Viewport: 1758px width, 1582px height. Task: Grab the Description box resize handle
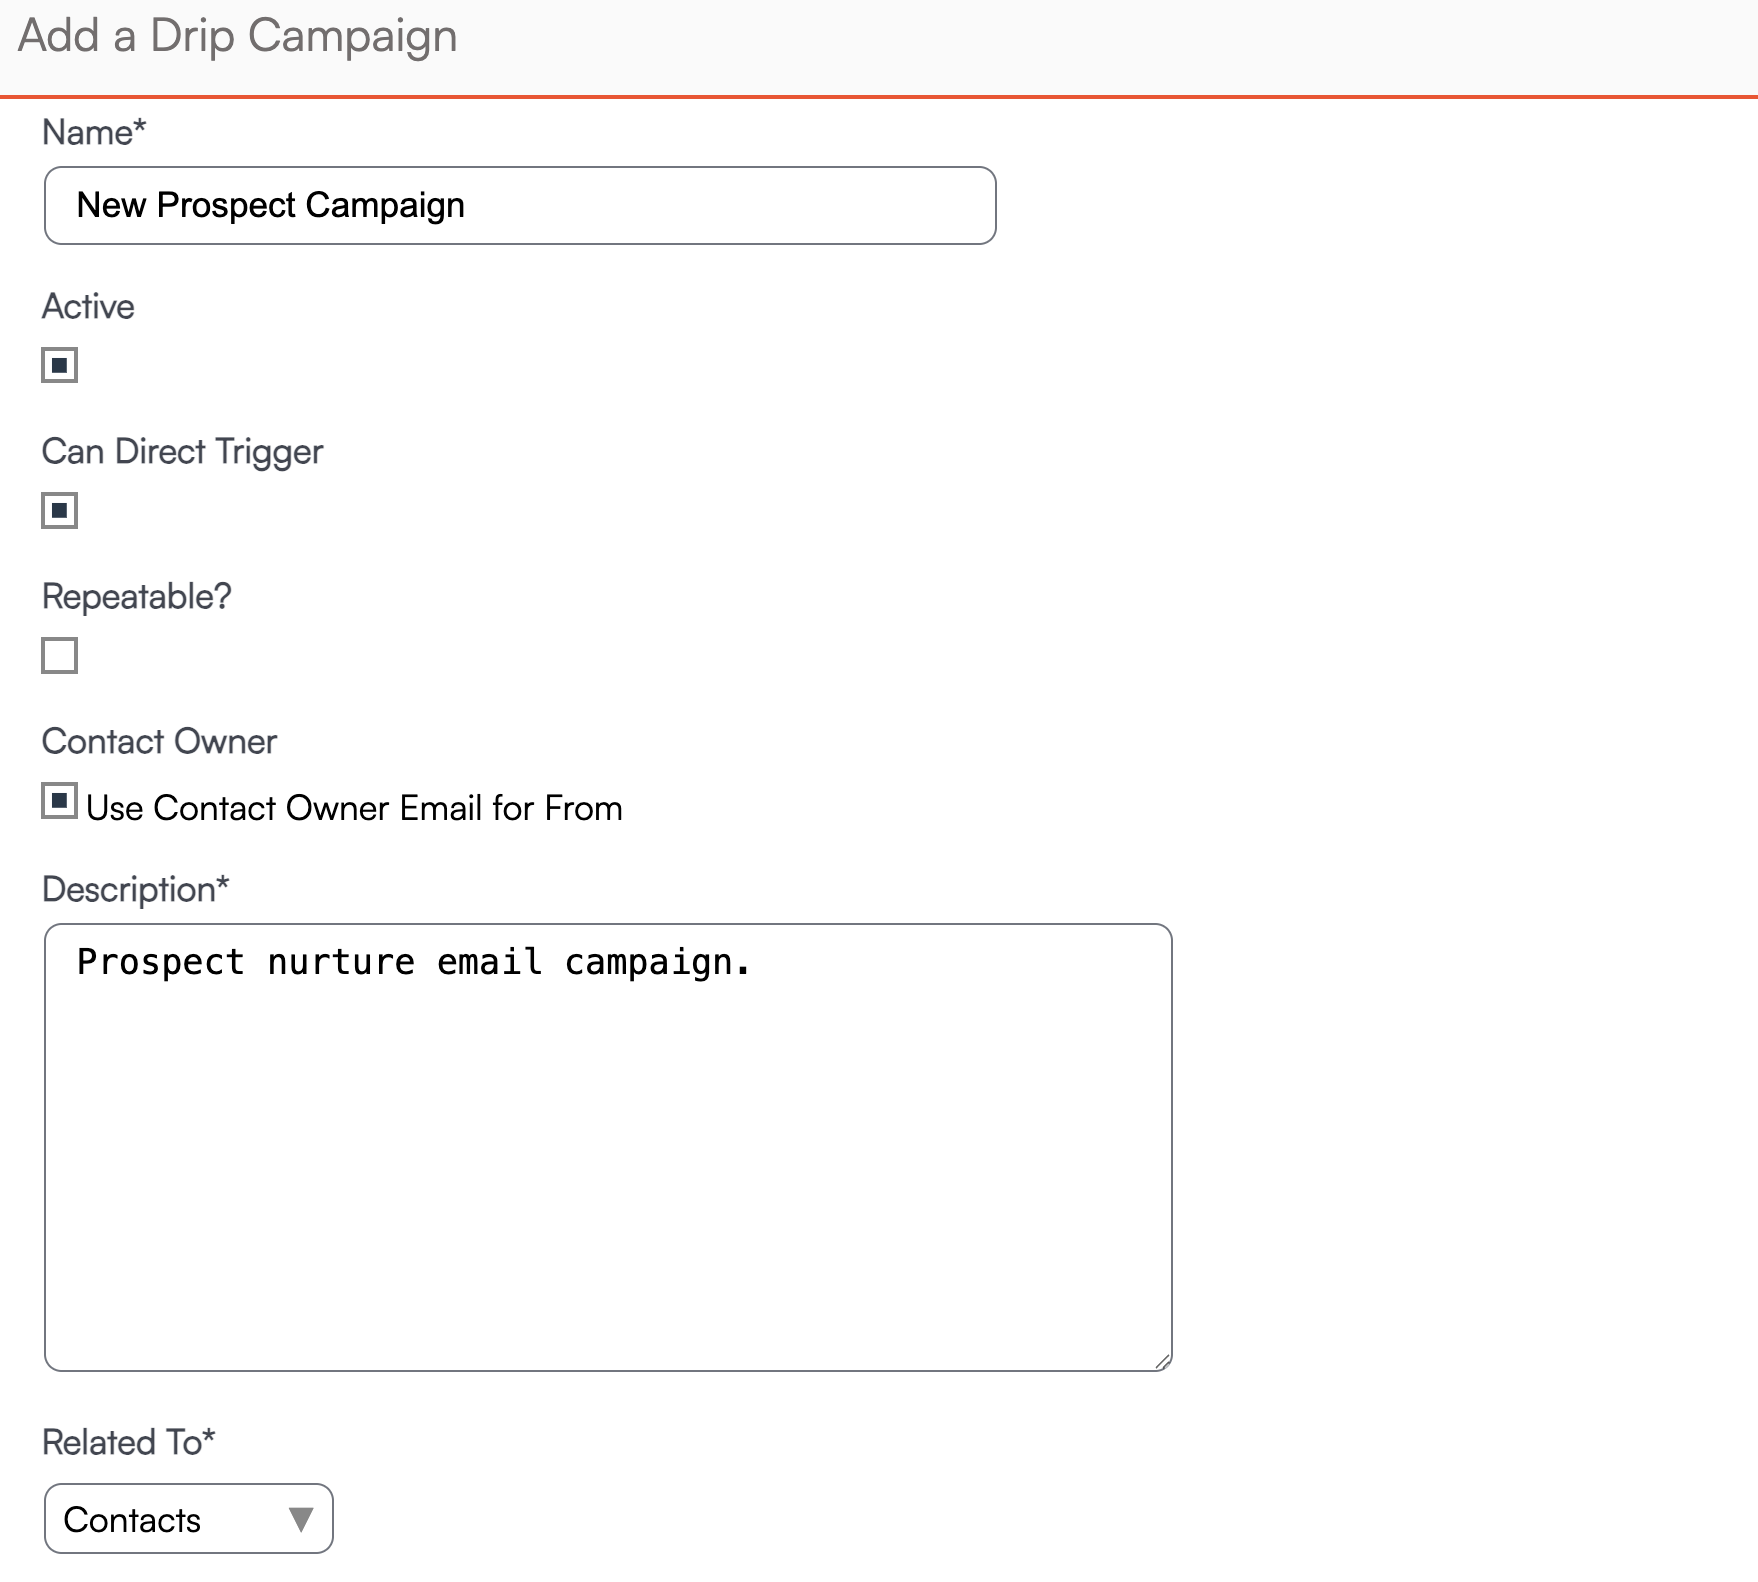(1163, 1361)
